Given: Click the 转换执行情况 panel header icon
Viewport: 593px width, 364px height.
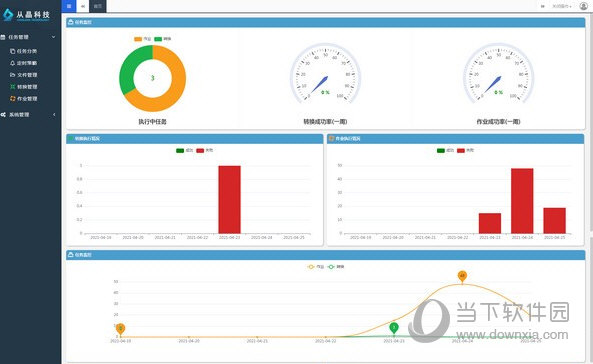Looking at the screenshot, I should (x=70, y=138).
